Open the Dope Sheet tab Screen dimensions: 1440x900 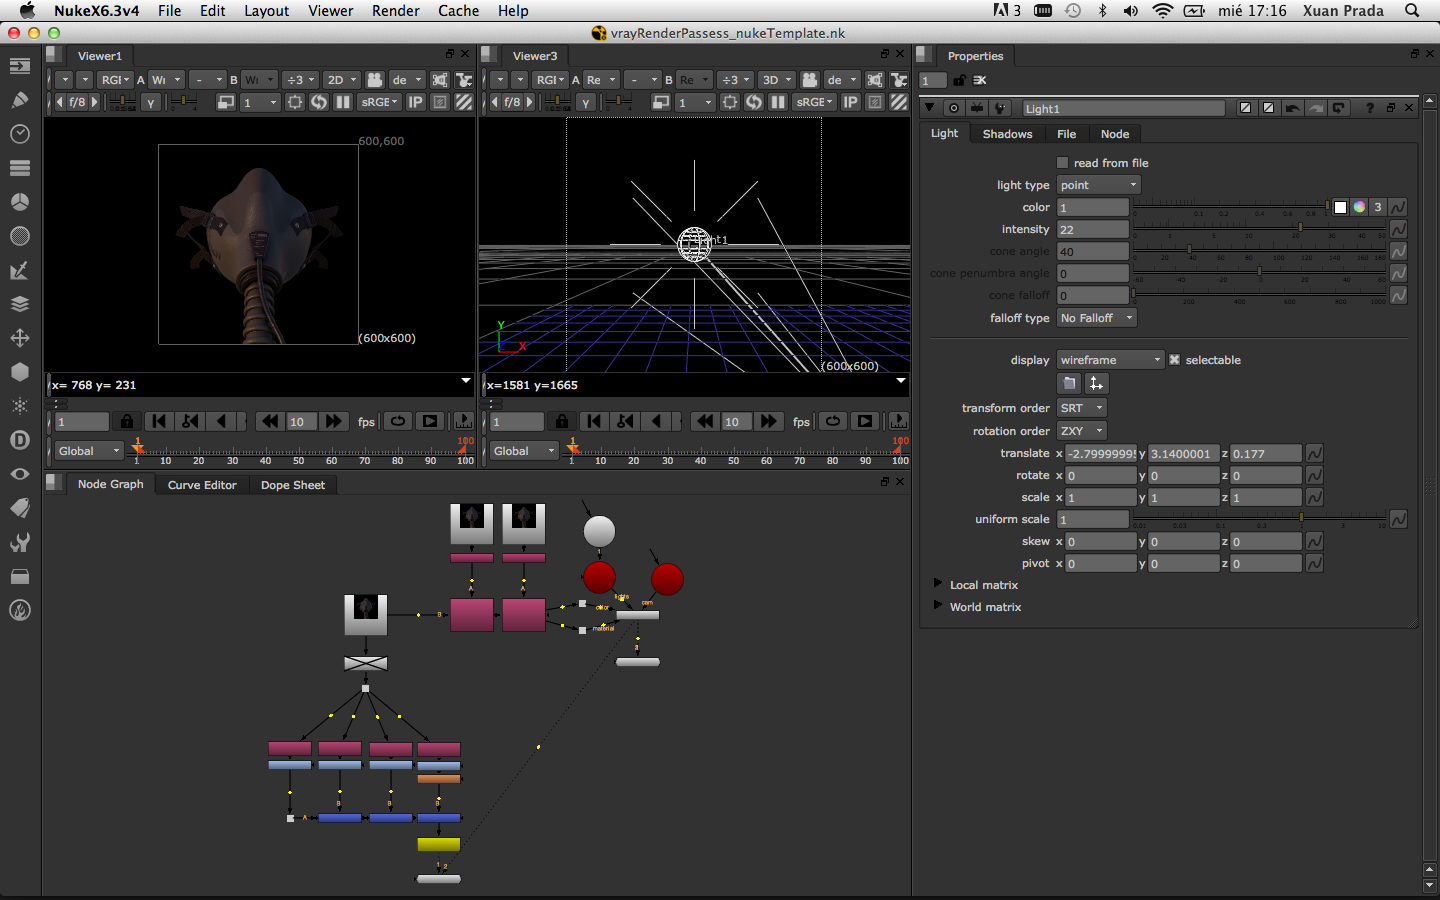(293, 485)
